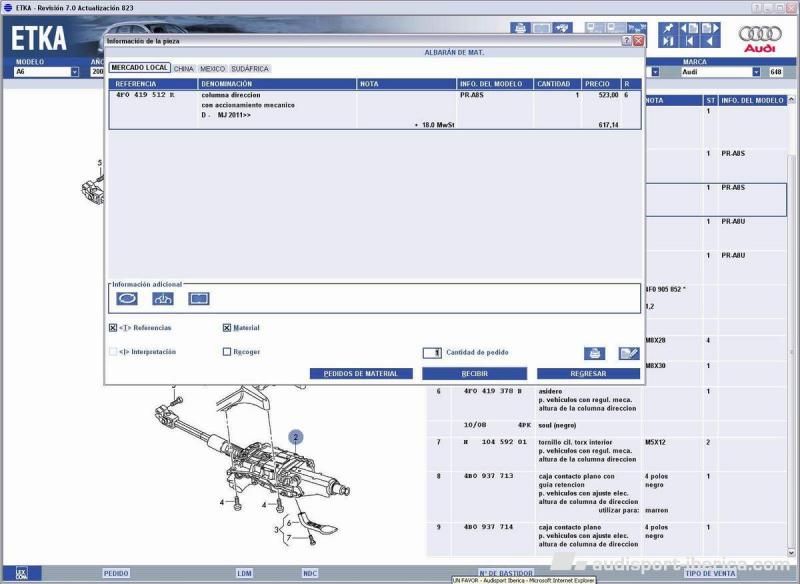
Task: Switch to the China market tab
Action: click(x=184, y=69)
